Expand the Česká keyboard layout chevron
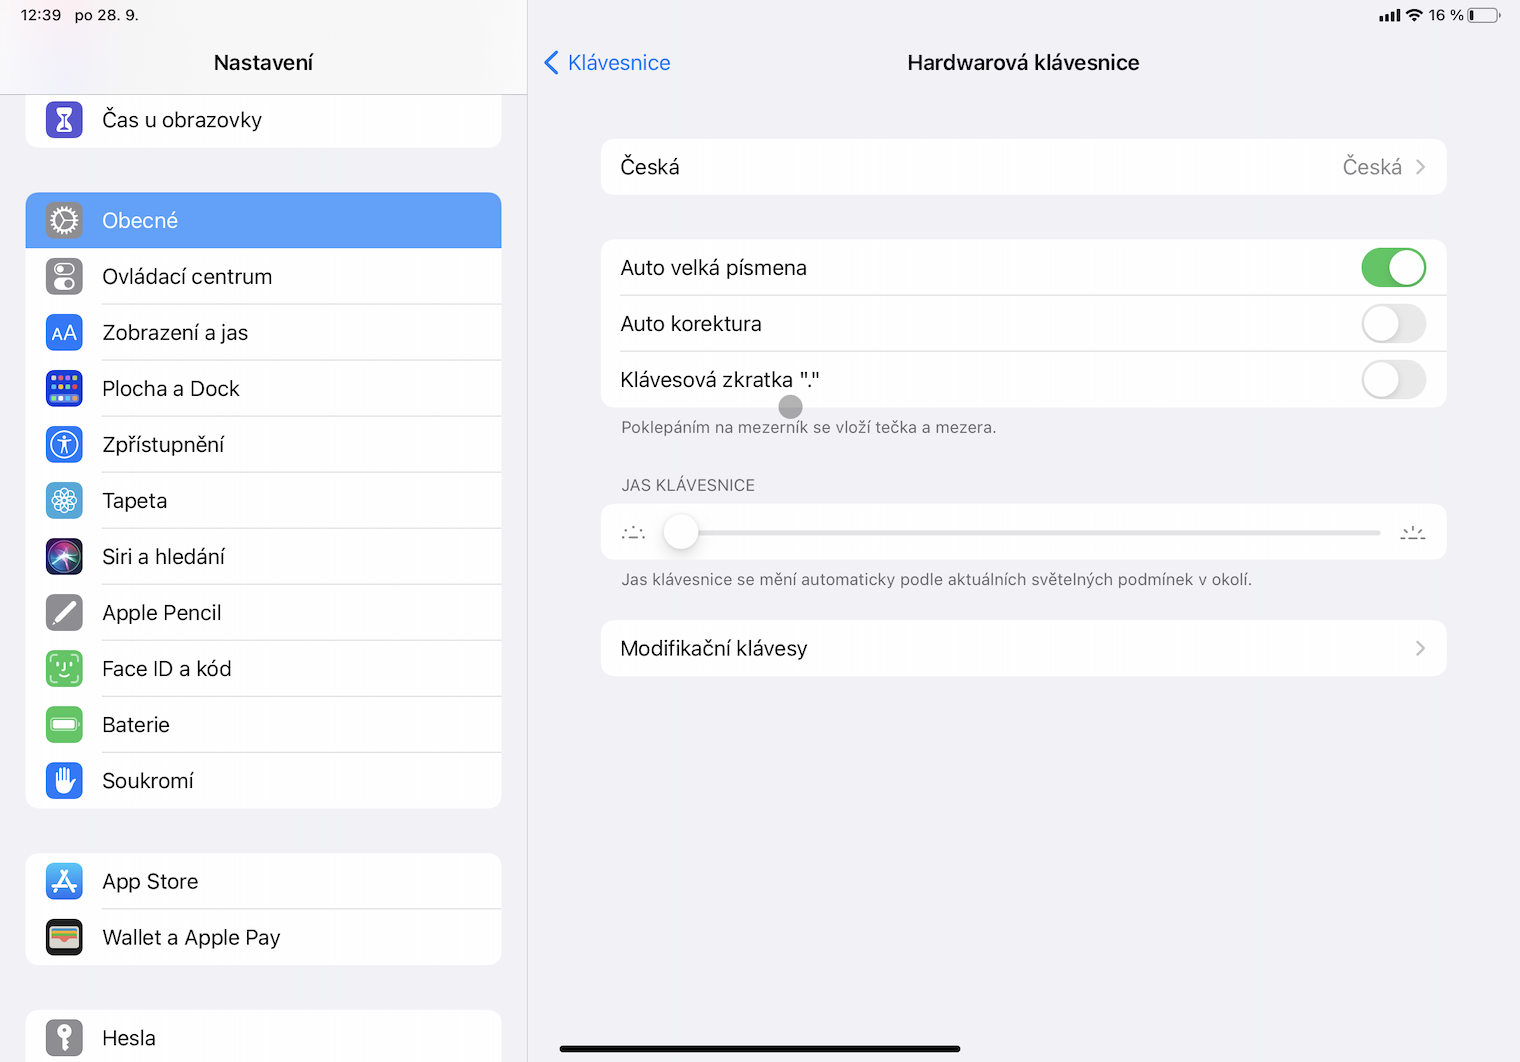 [1420, 167]
